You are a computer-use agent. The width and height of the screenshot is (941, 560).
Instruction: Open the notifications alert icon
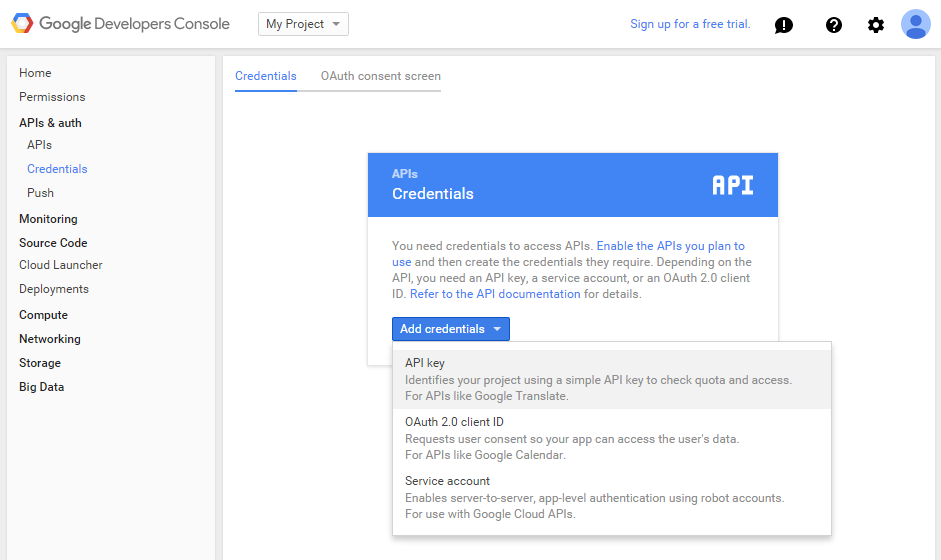pos(784,25)
